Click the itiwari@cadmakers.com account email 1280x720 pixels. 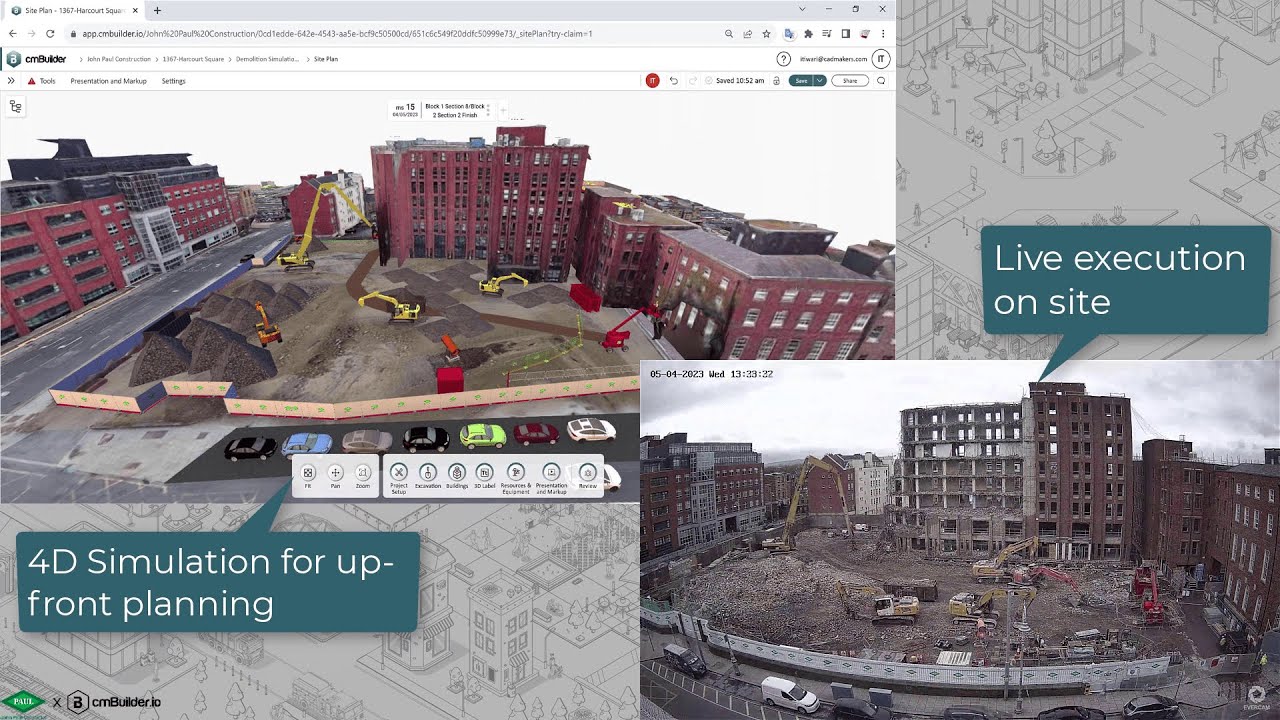click(833, 59)
